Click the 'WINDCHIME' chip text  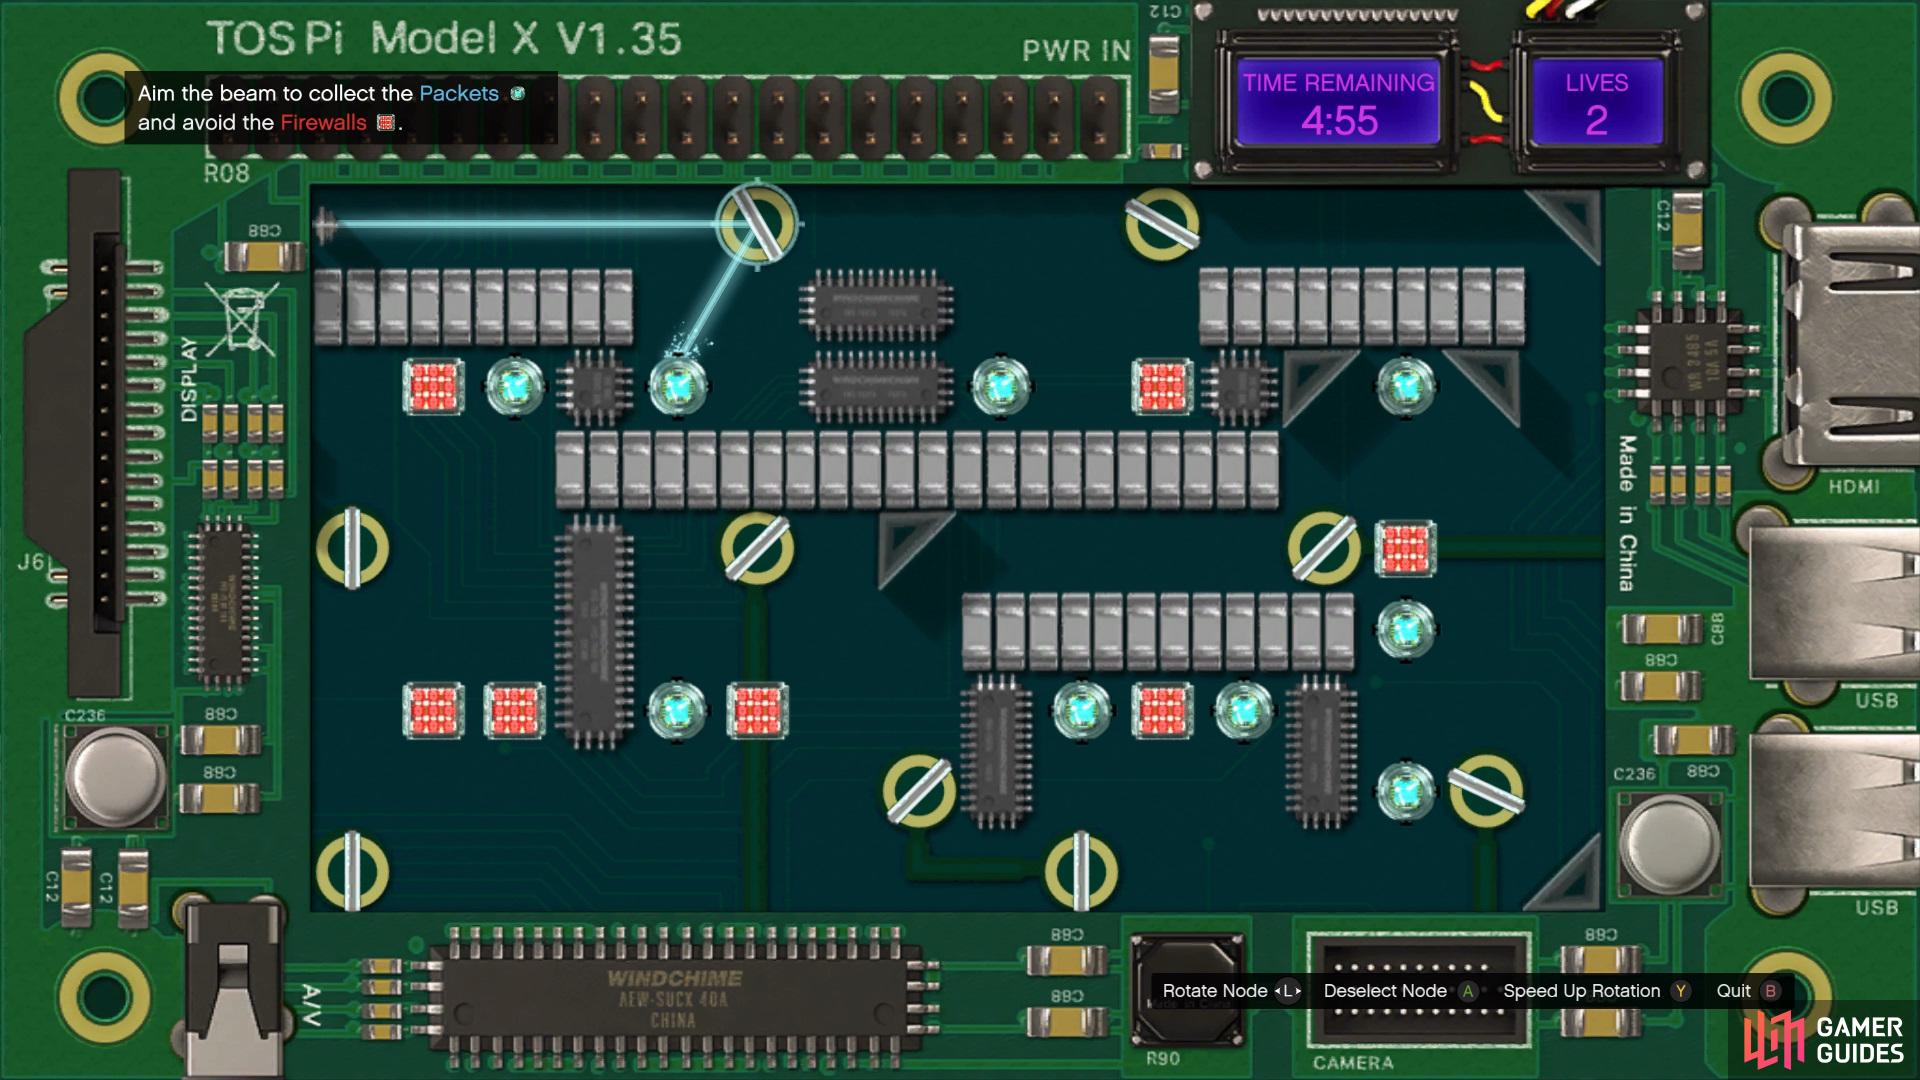tap(675, 978)
